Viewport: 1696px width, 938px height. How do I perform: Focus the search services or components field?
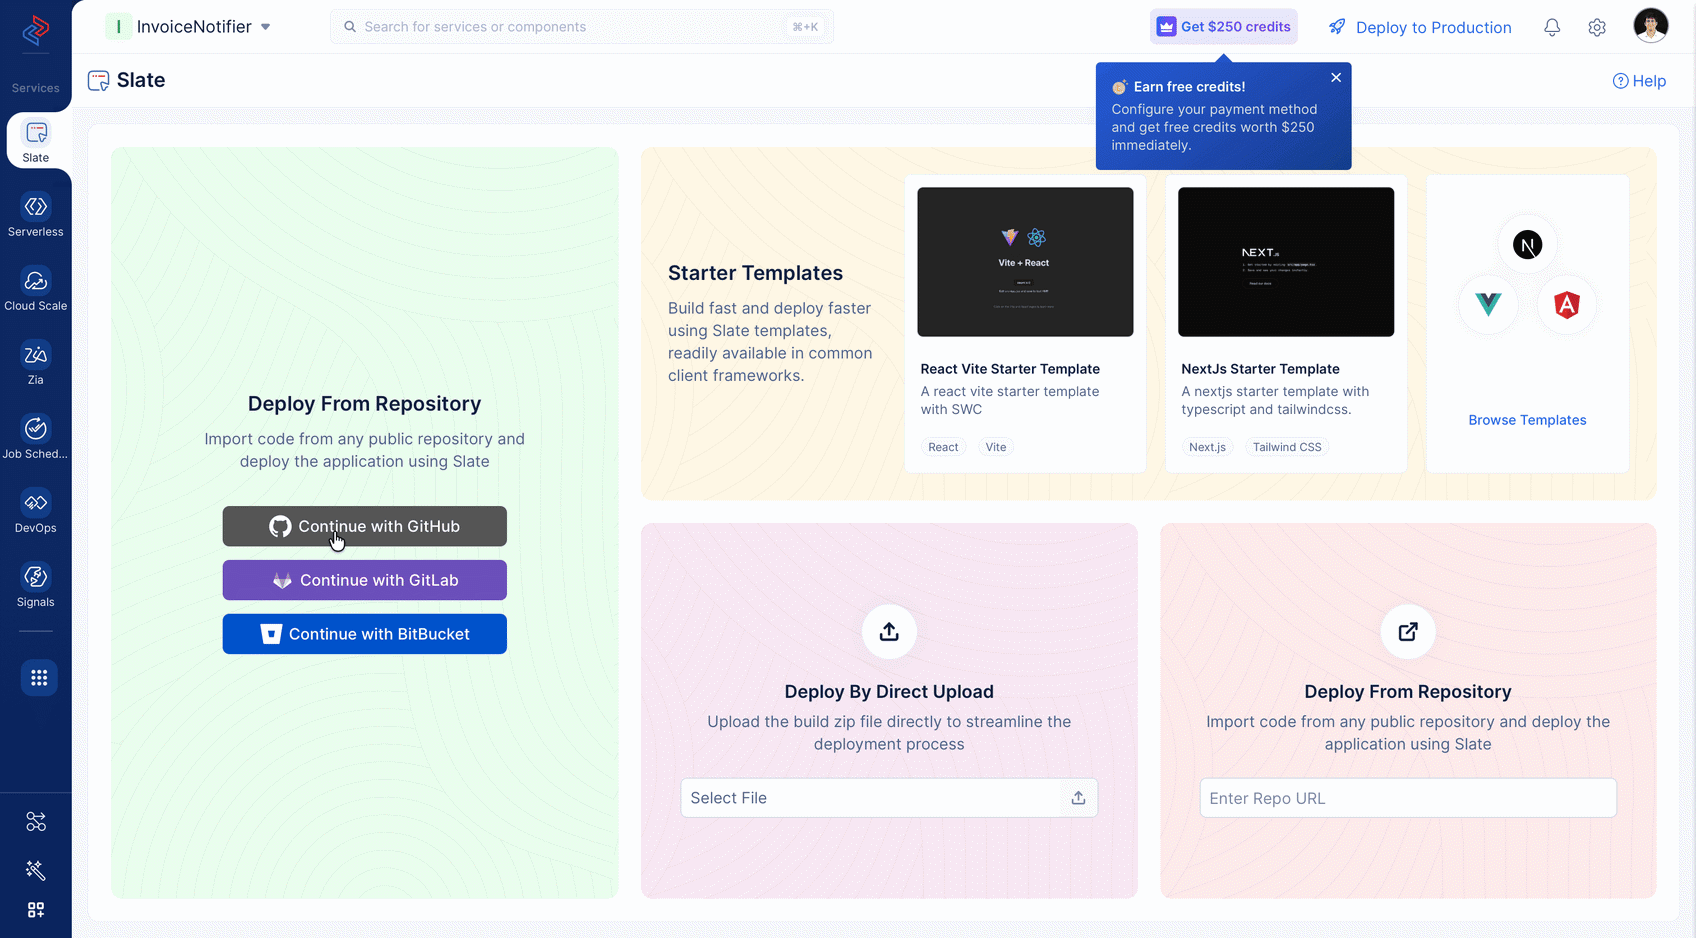582,27
